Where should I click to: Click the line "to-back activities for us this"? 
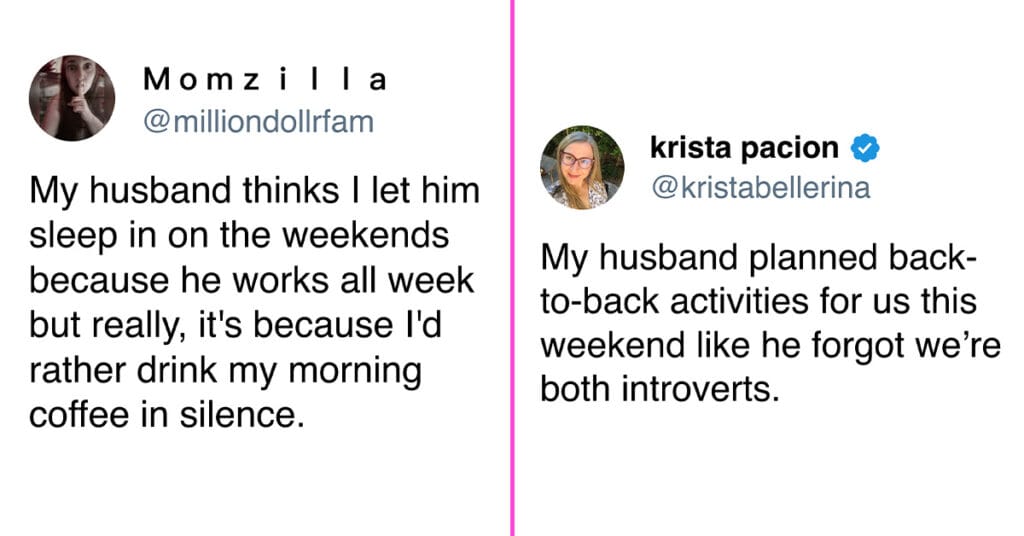[x=758, y=302]
